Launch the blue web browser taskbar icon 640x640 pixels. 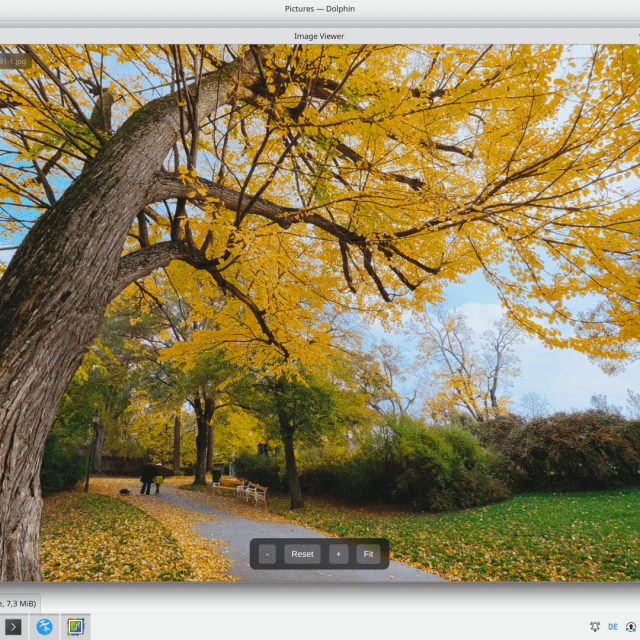click(x=44, y=627)
